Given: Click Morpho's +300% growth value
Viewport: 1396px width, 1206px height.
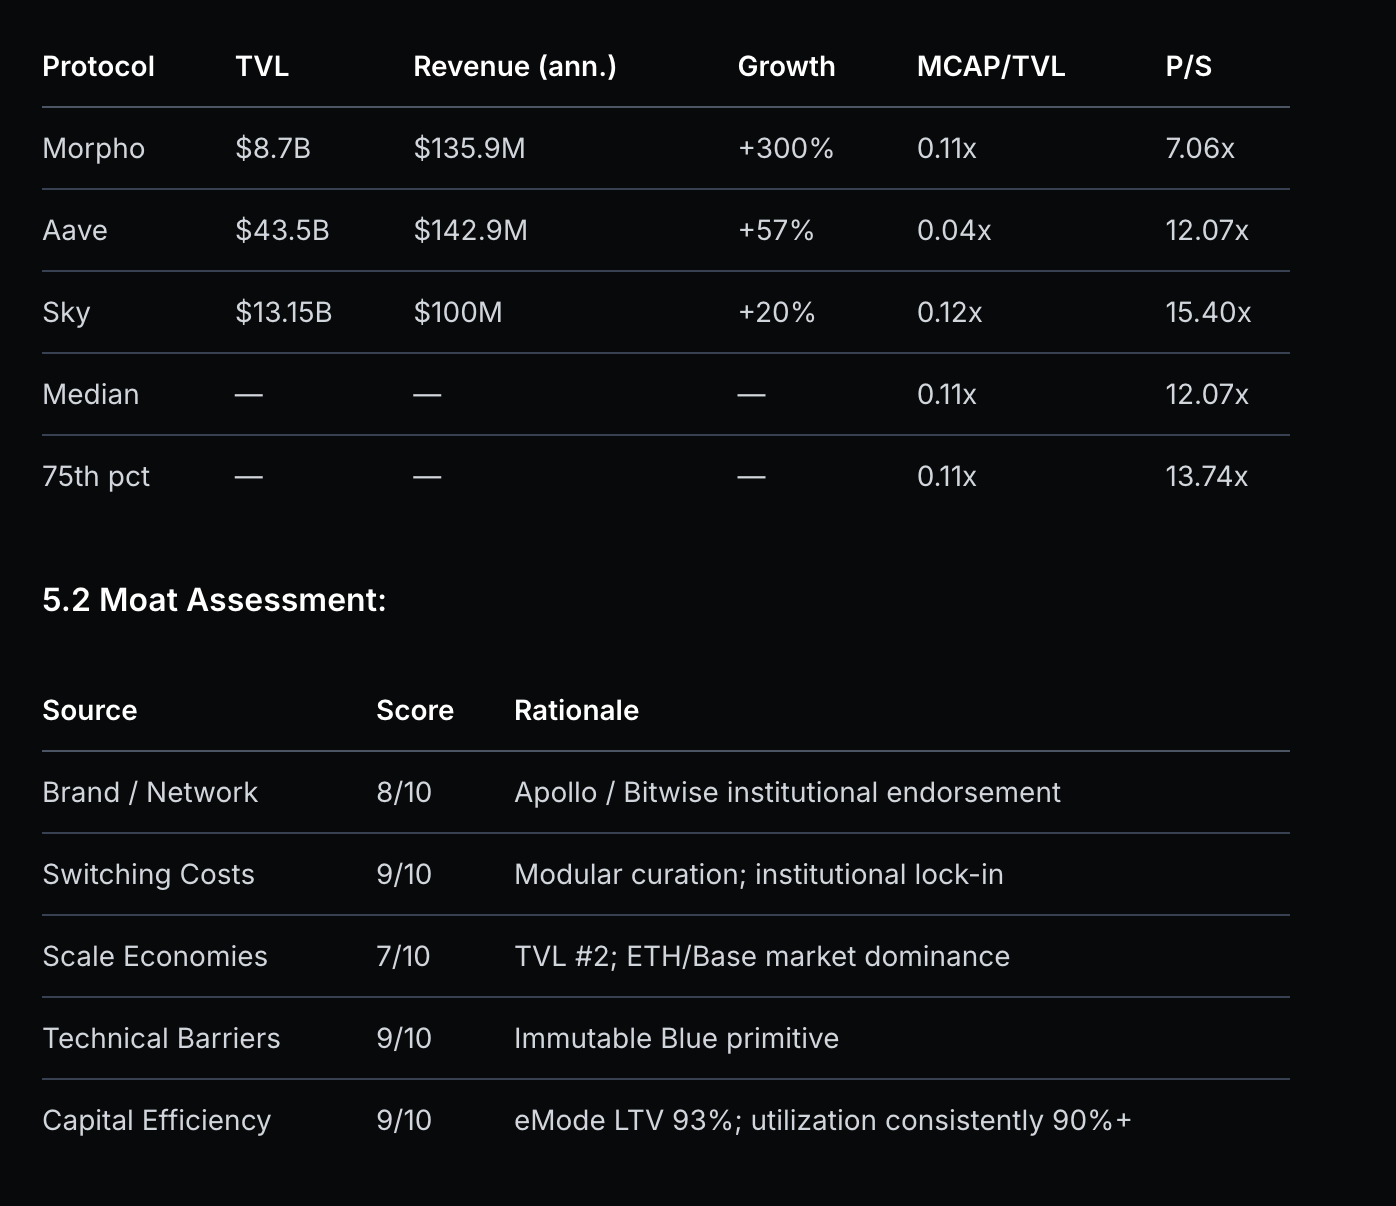Looking at the screenshot, I should 785,148.
